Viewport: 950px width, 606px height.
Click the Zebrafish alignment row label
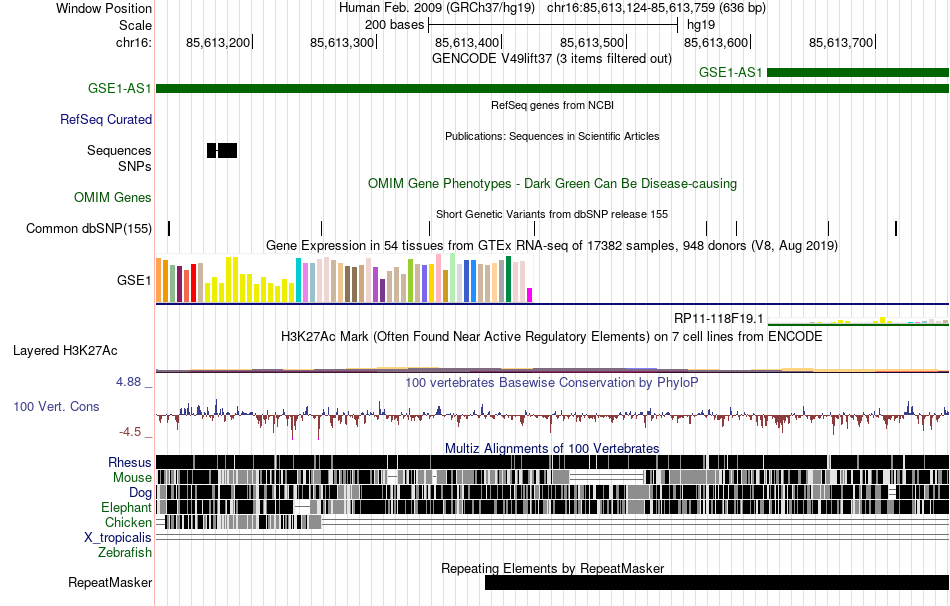tap(125, 553)
